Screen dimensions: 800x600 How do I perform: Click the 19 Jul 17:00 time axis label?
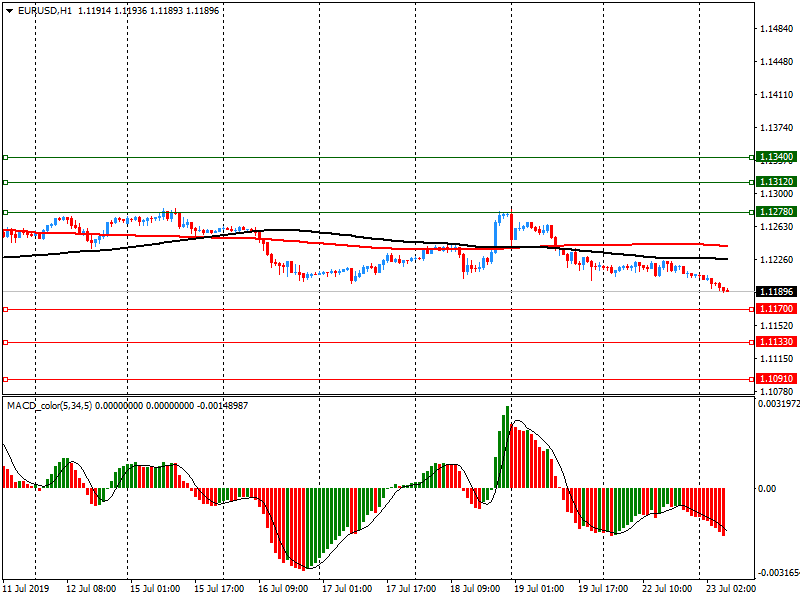(603, 588)
